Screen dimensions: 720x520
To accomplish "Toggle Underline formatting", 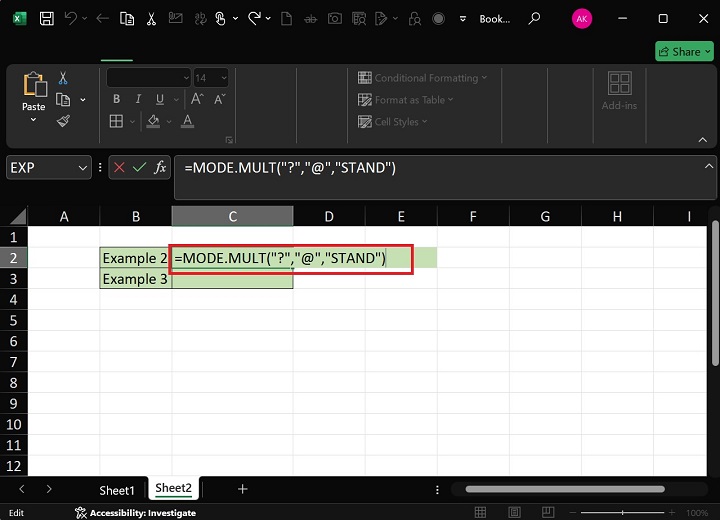I will click(x=160, y=99).
